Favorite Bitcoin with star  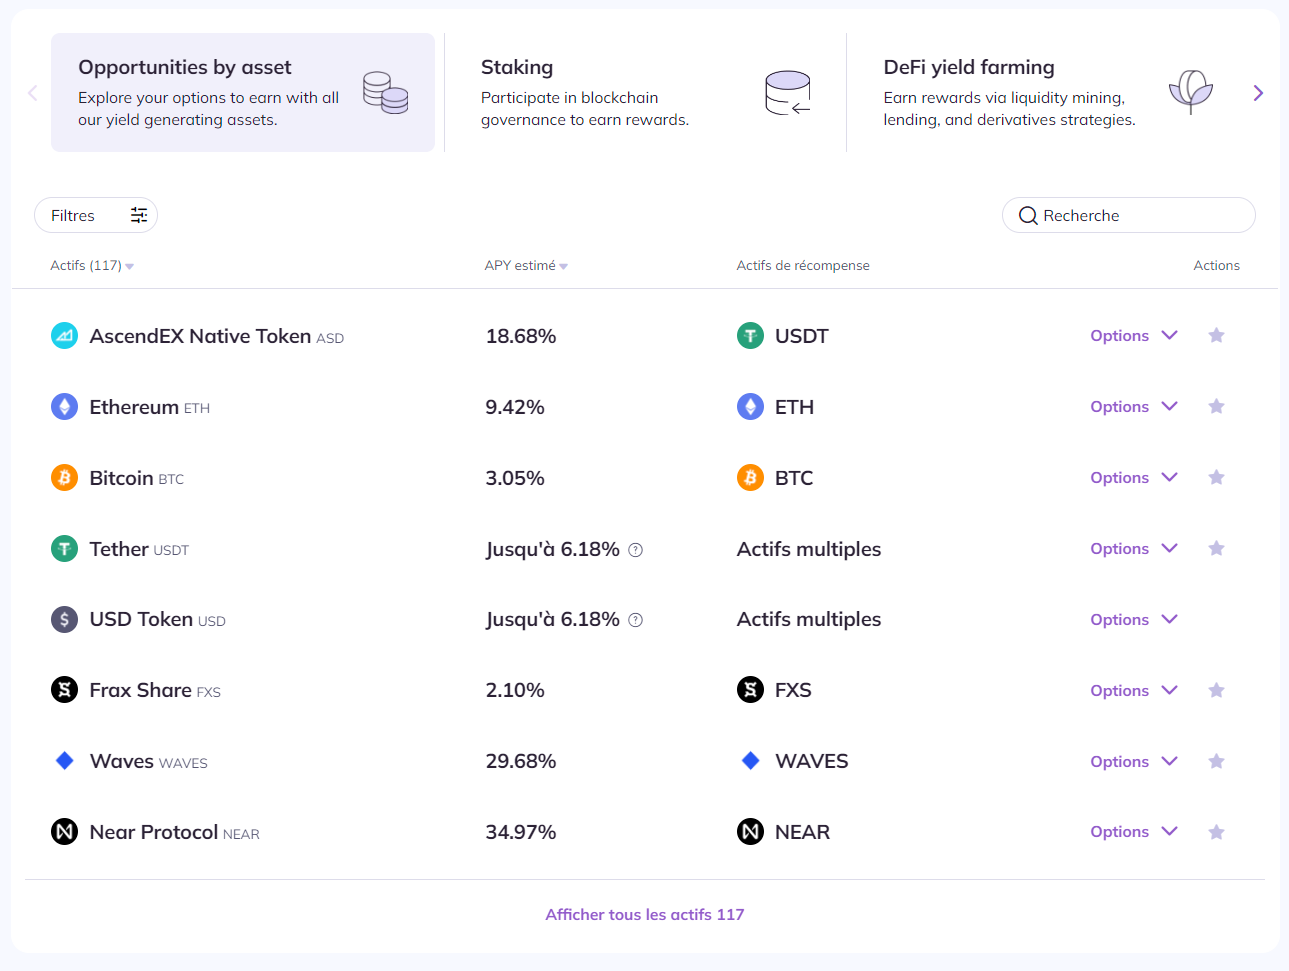tap(1216, 477)
